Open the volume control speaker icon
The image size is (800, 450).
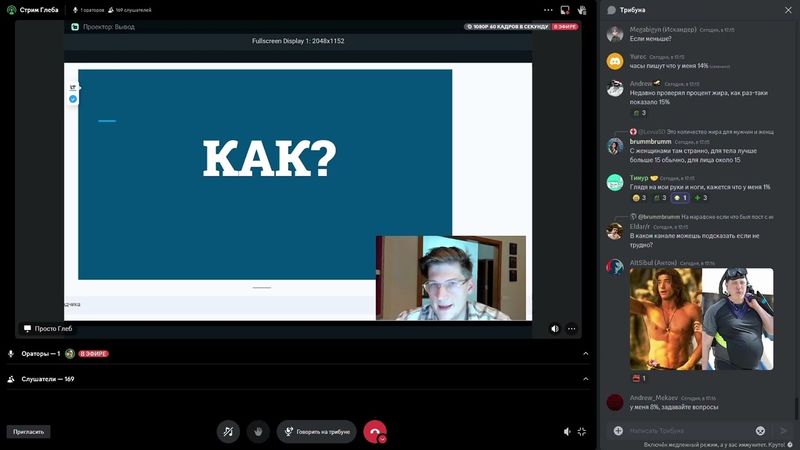click(567, 432)
